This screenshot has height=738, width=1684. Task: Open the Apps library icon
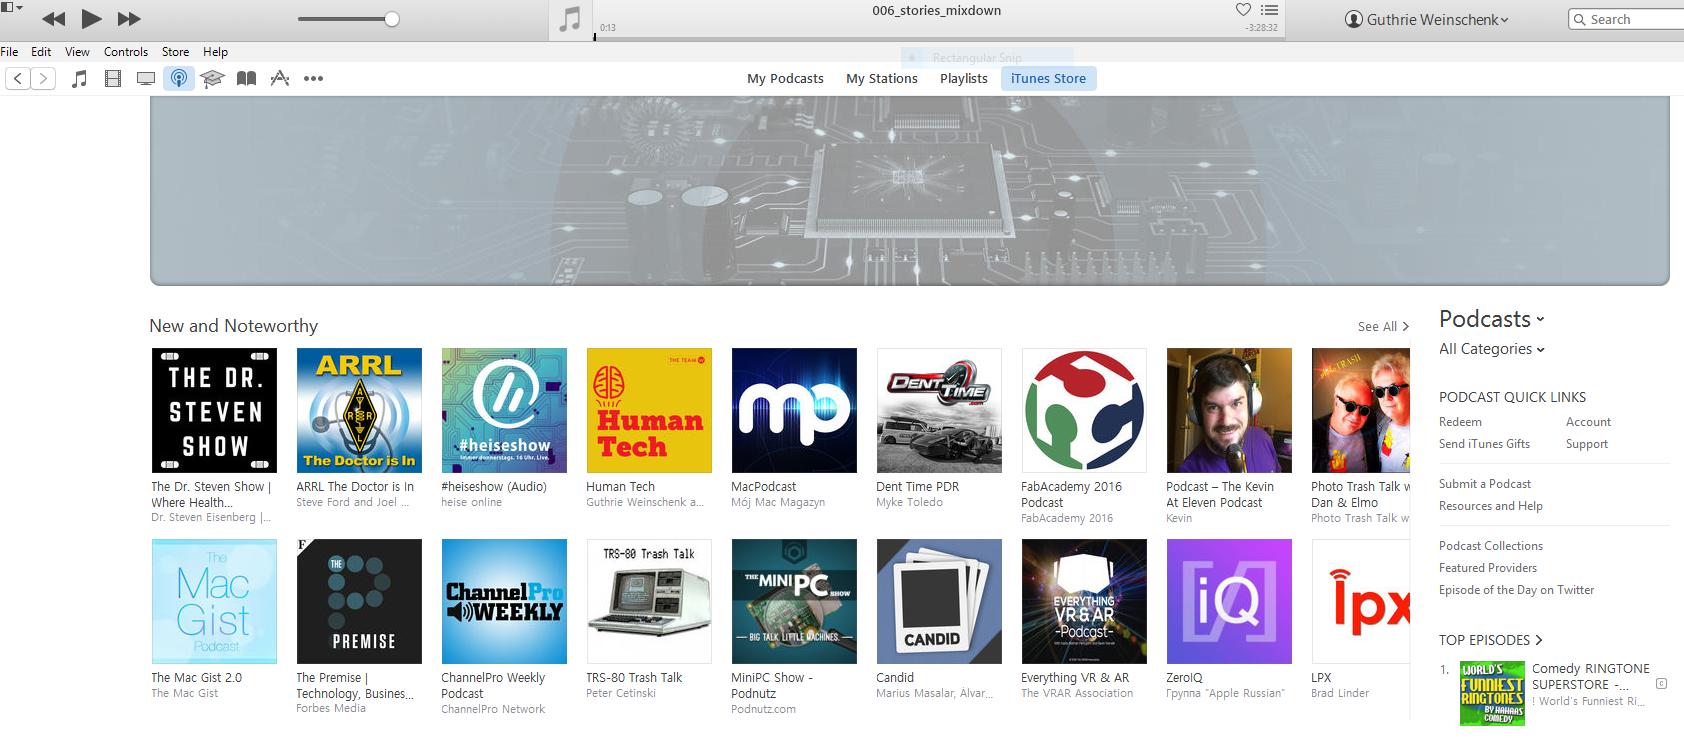280,79
